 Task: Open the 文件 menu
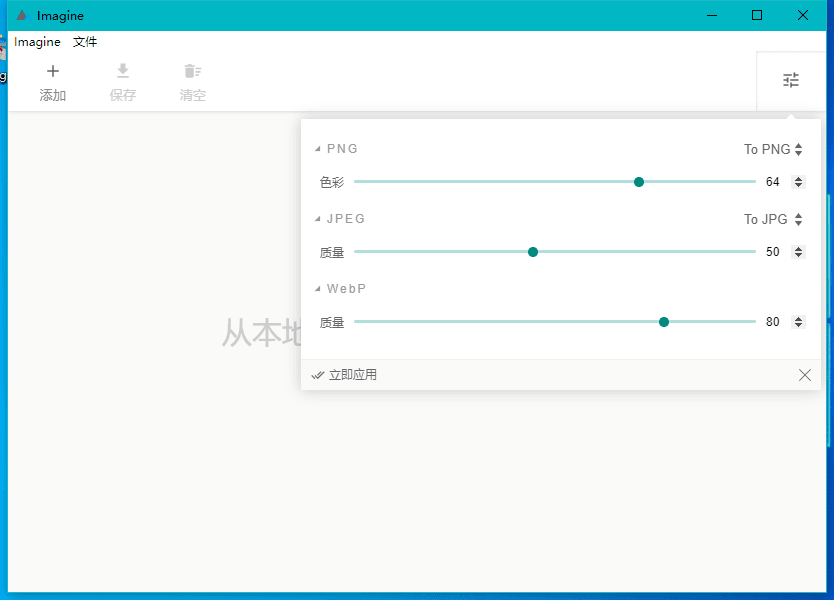pyautogui.click(x=85, y=42)
